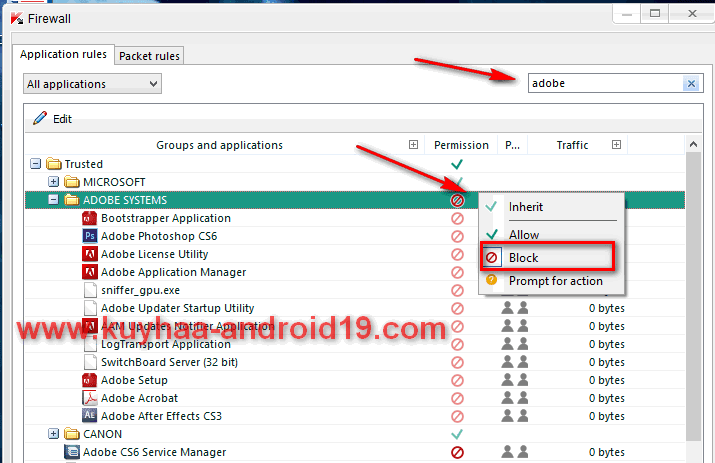Select the Application rules tab
This screenshot has width=715, height=463.
tap(63, 54)
